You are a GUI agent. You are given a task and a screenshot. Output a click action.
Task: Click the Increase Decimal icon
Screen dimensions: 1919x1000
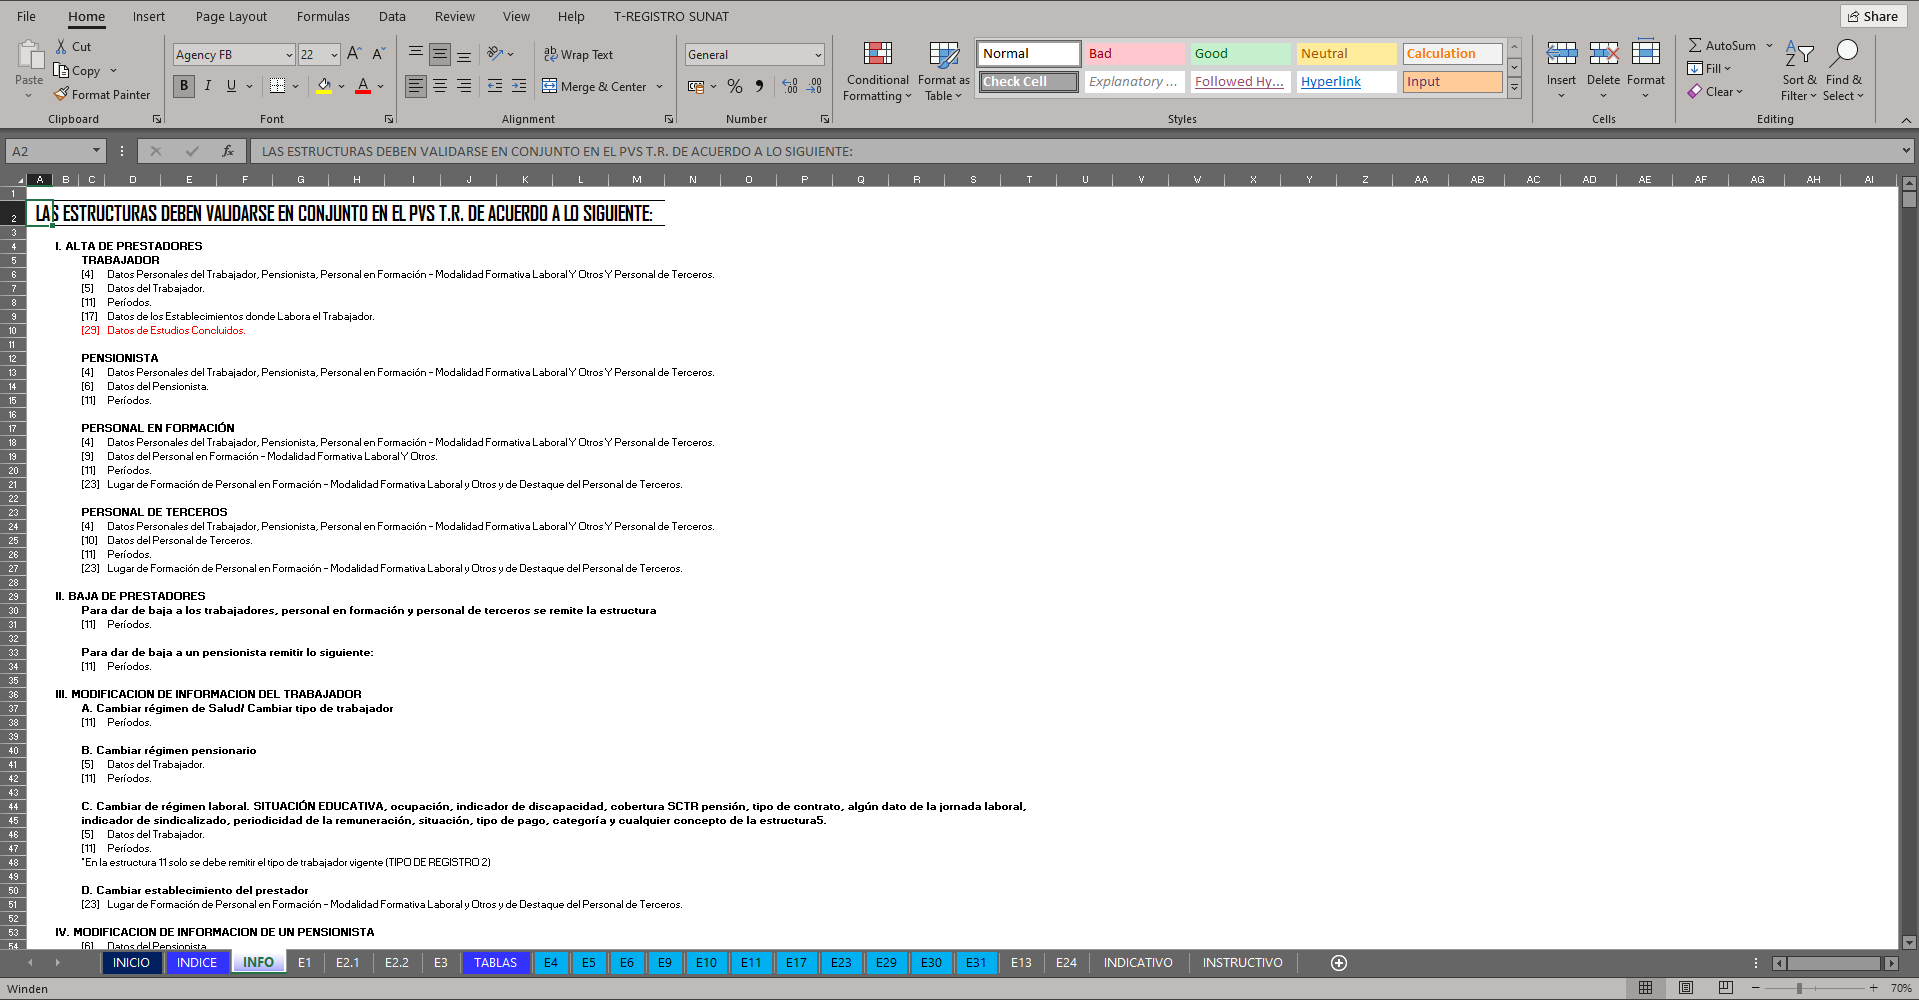tap(790, 86)
